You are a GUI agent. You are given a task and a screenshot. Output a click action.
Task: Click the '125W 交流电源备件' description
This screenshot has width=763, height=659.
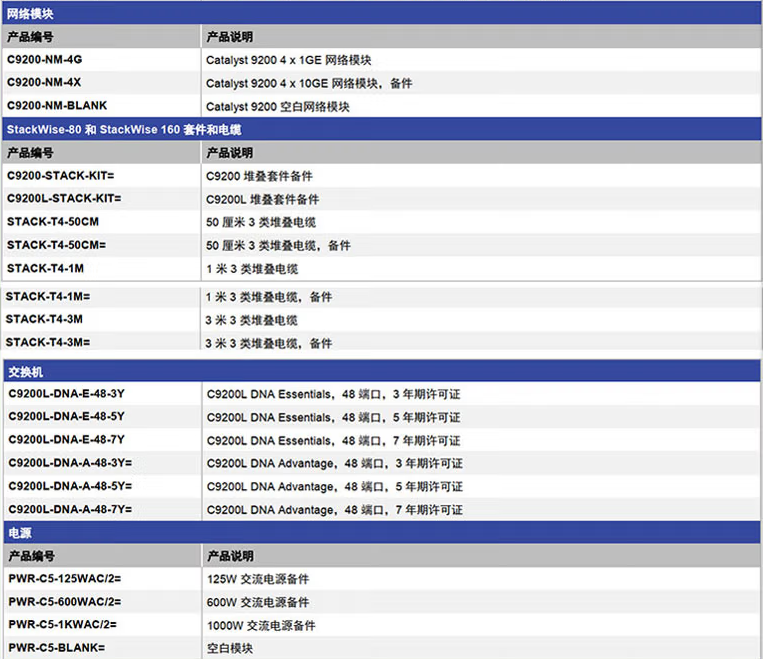(x=258, y=579)
